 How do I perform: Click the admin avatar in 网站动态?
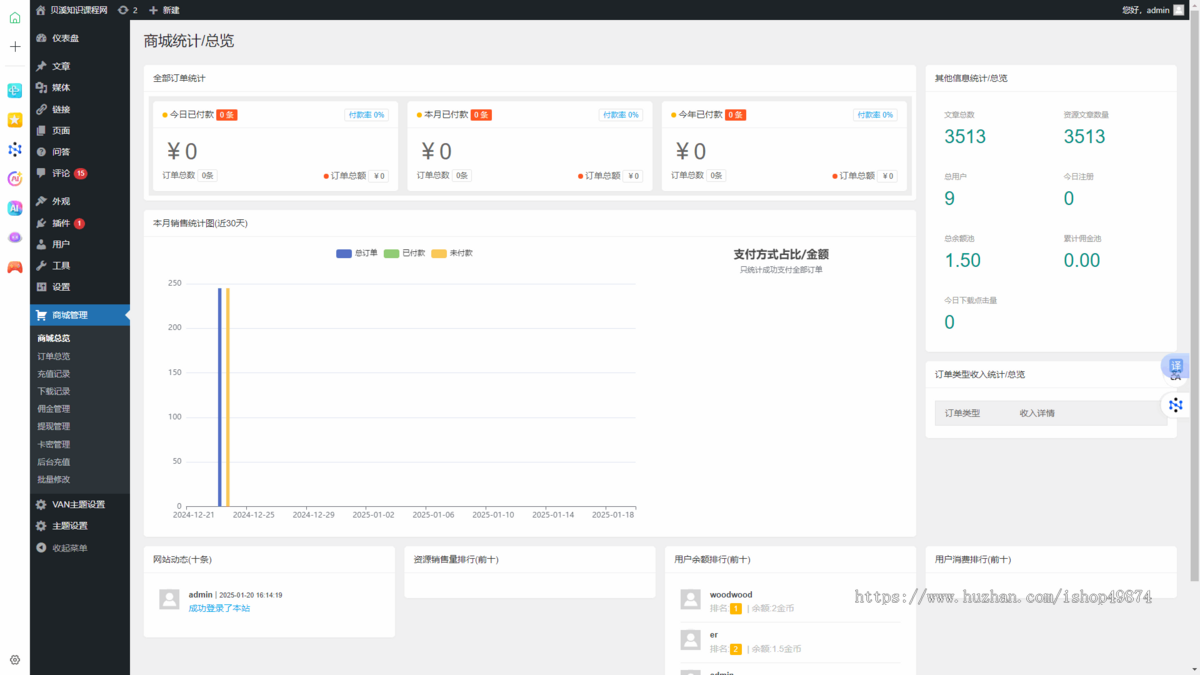(x=169, y=599)
